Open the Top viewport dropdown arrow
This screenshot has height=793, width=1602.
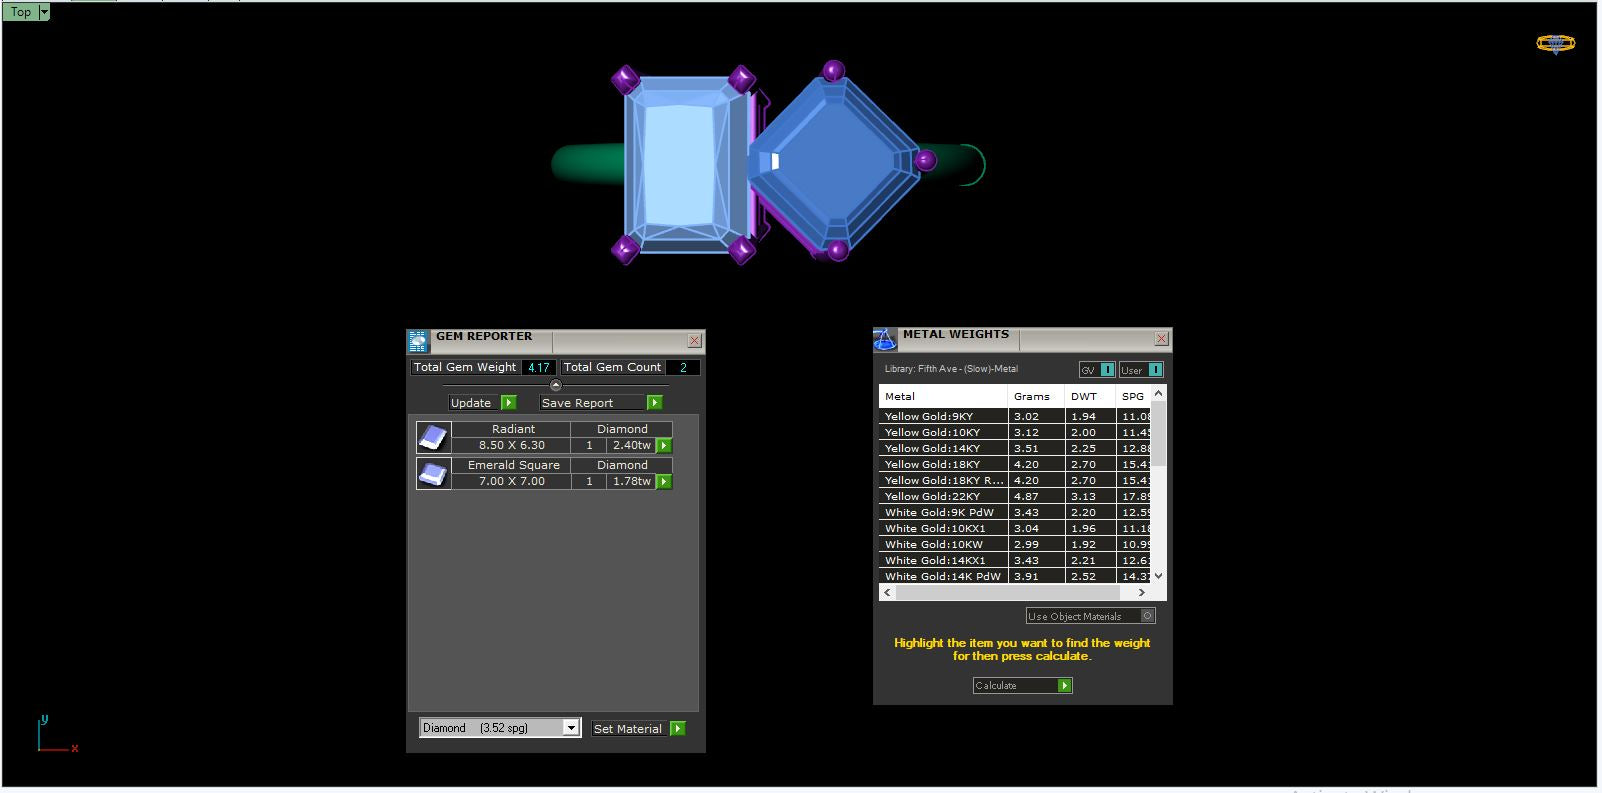click(x=44, y=12)
